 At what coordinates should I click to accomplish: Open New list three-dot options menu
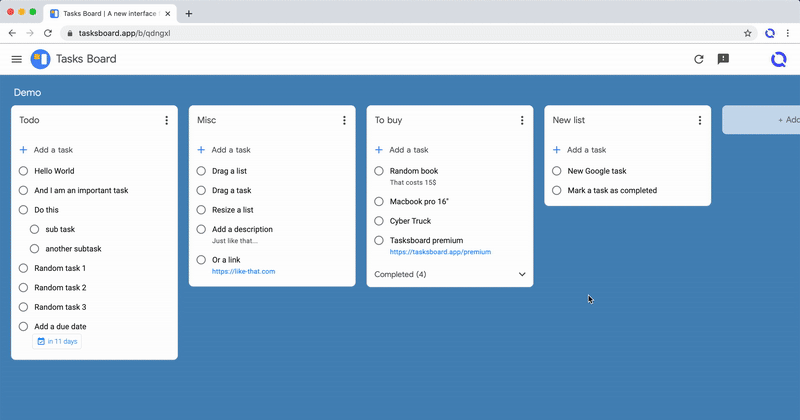tap(699, 120)
